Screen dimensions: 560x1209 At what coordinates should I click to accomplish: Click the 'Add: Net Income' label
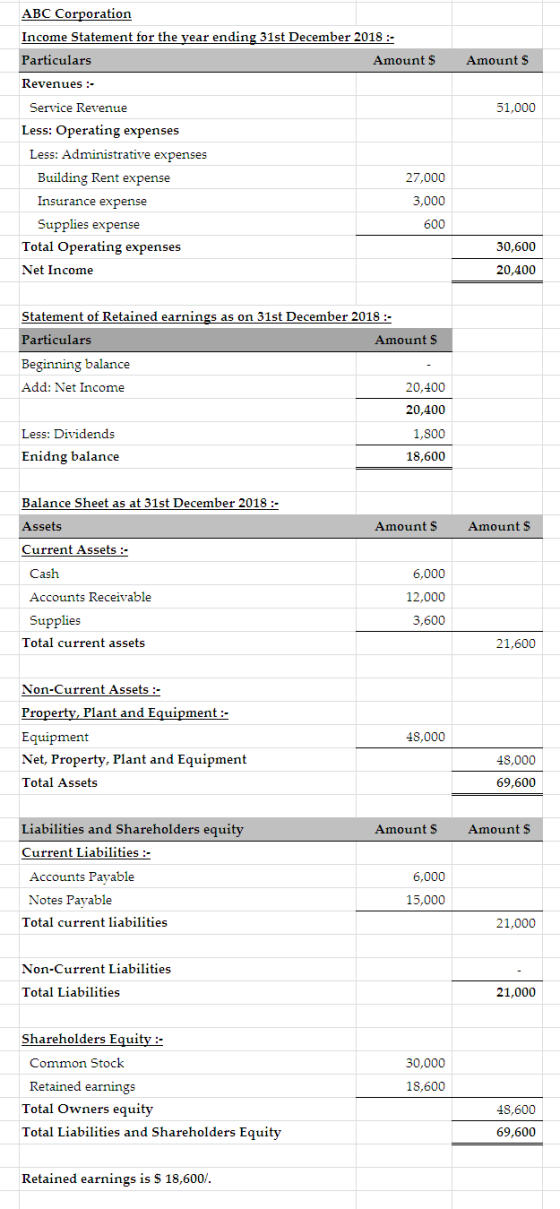[x=73, y=387]
